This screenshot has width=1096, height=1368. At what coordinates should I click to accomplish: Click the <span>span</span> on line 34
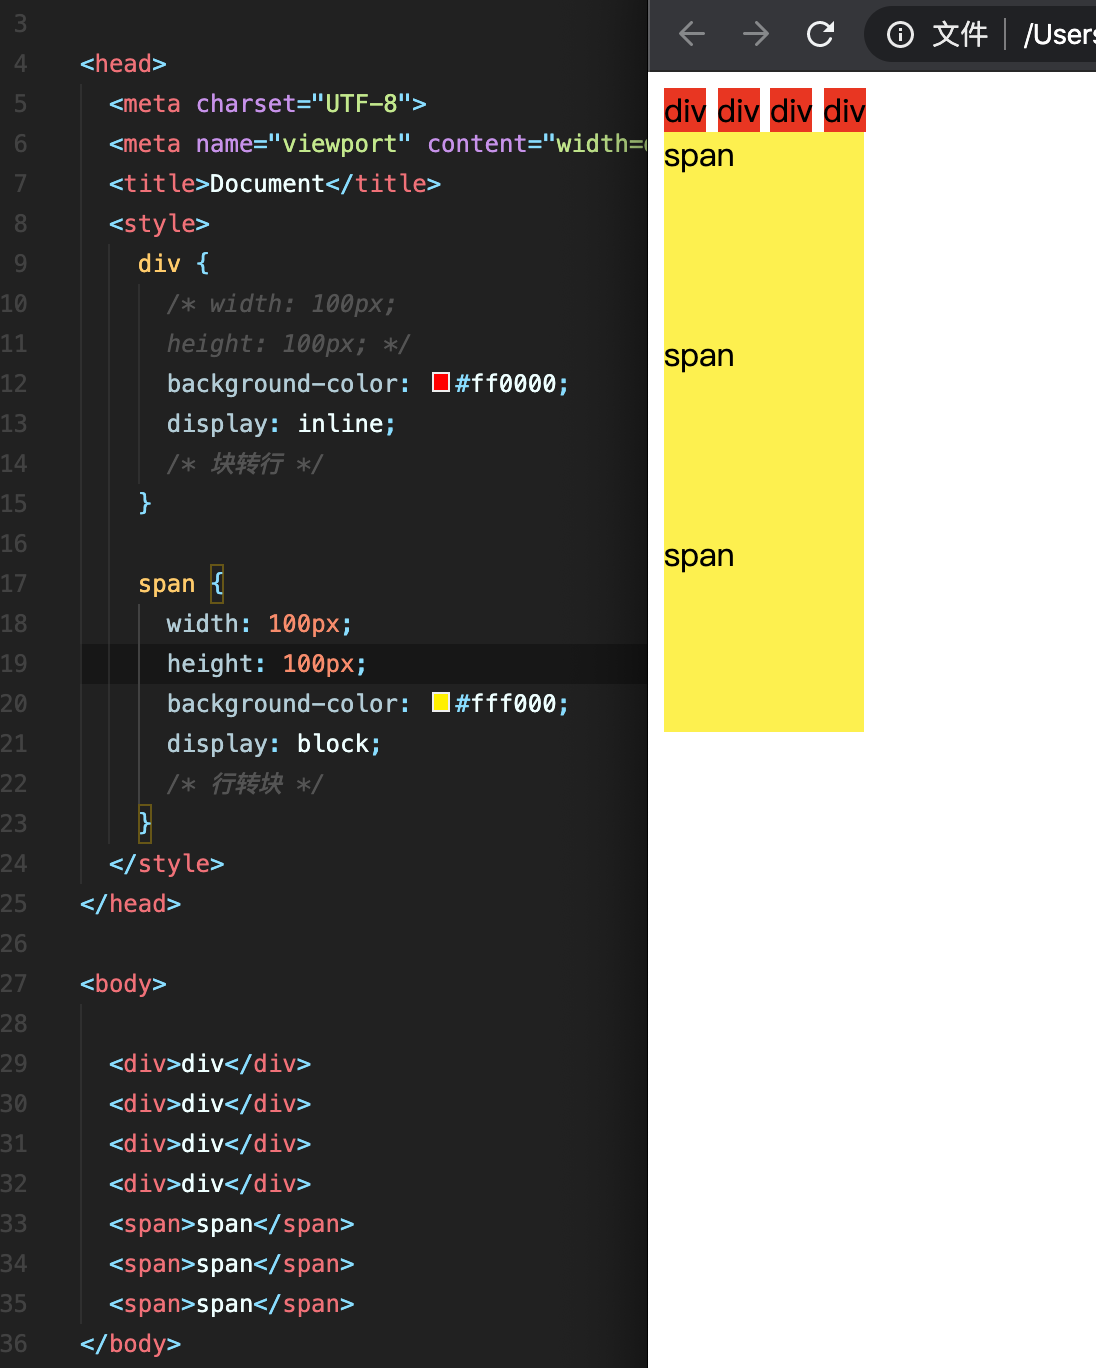click(x=232, y=1263)
